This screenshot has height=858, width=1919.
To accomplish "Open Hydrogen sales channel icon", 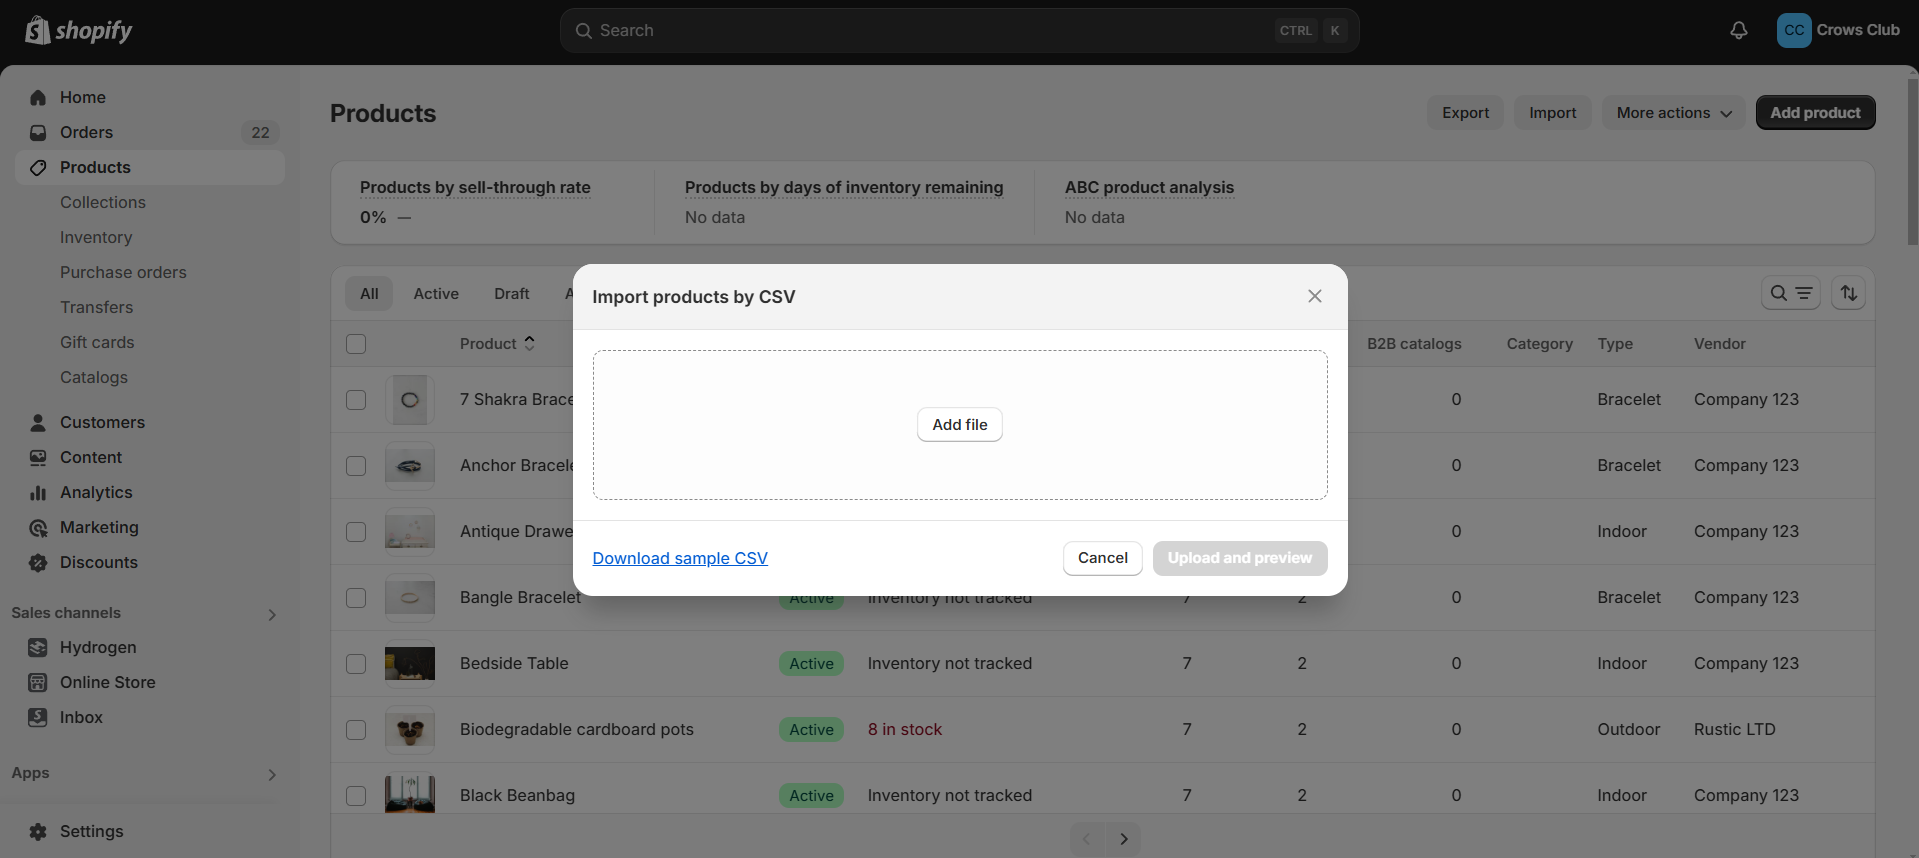I will [x=38, y=647].
